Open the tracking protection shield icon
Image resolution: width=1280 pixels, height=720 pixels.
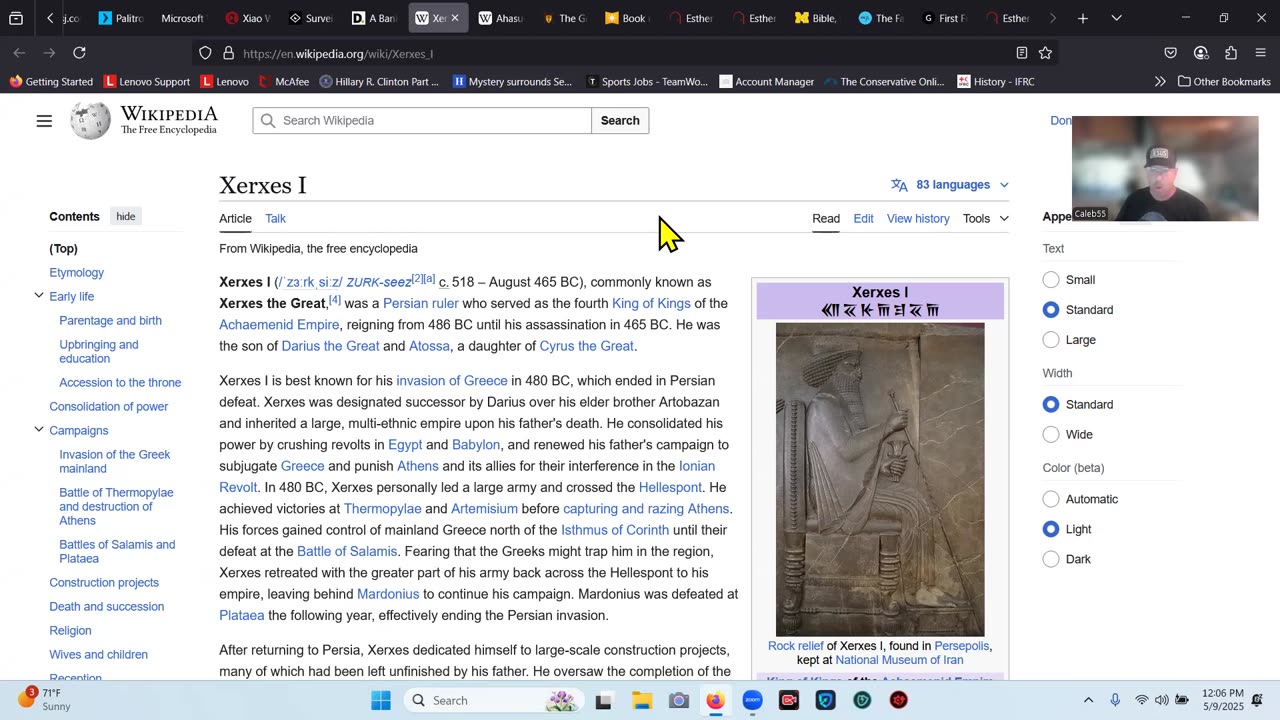[x=205, y=53]
